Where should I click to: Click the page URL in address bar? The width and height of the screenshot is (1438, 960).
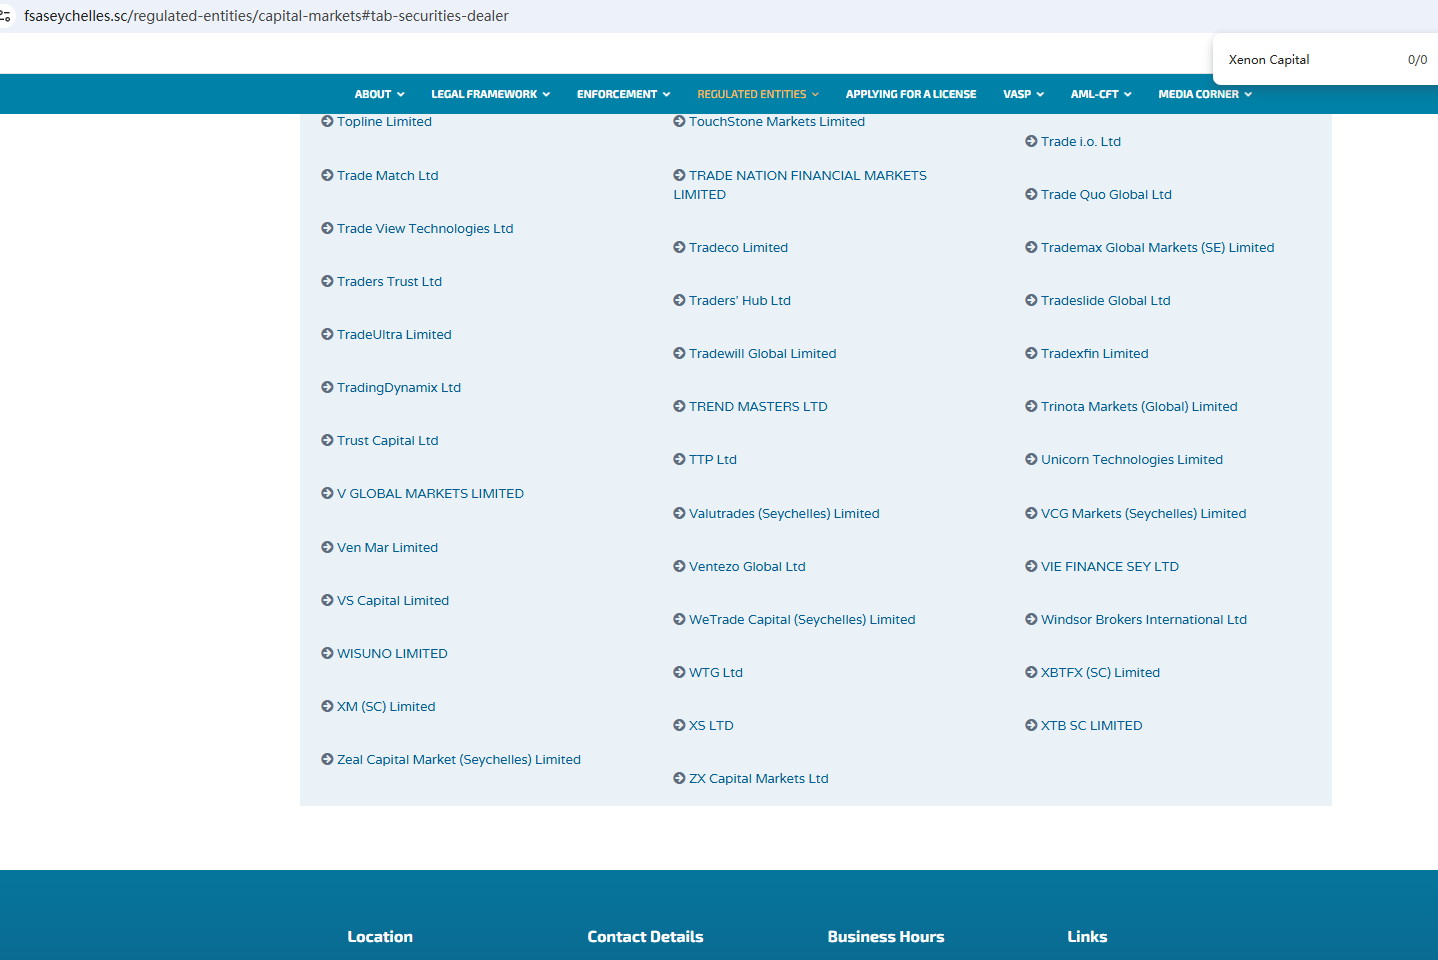pyautogui.click(x=266, y=16)
